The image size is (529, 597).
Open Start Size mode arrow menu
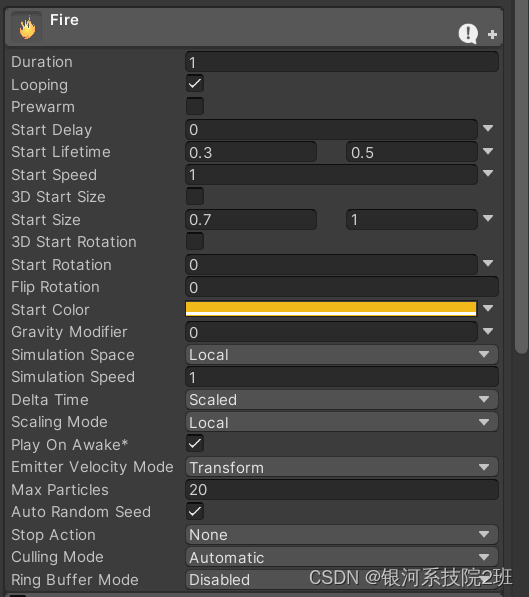pyautogui.click(x=488, y=218)
